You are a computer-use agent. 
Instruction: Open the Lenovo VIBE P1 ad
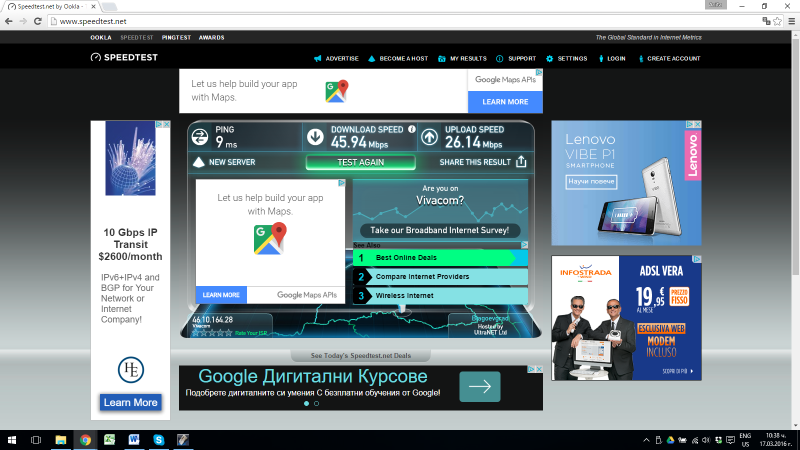[x=626, y=183]
